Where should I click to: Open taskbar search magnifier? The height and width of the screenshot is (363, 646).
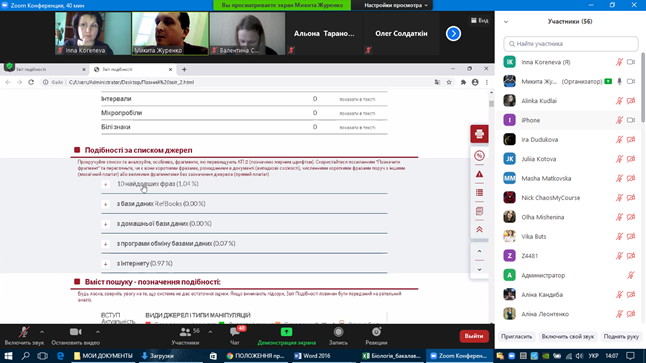point(26,356)
